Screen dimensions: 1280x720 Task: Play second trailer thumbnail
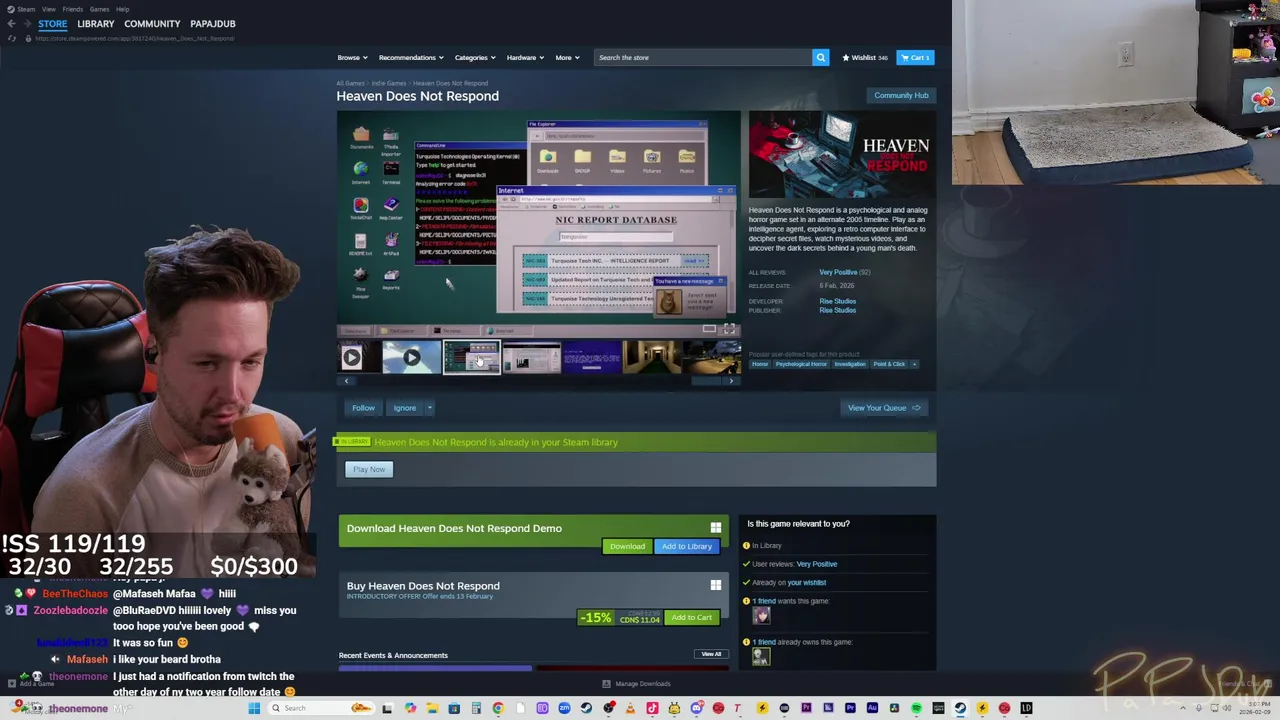coord(411,357)
